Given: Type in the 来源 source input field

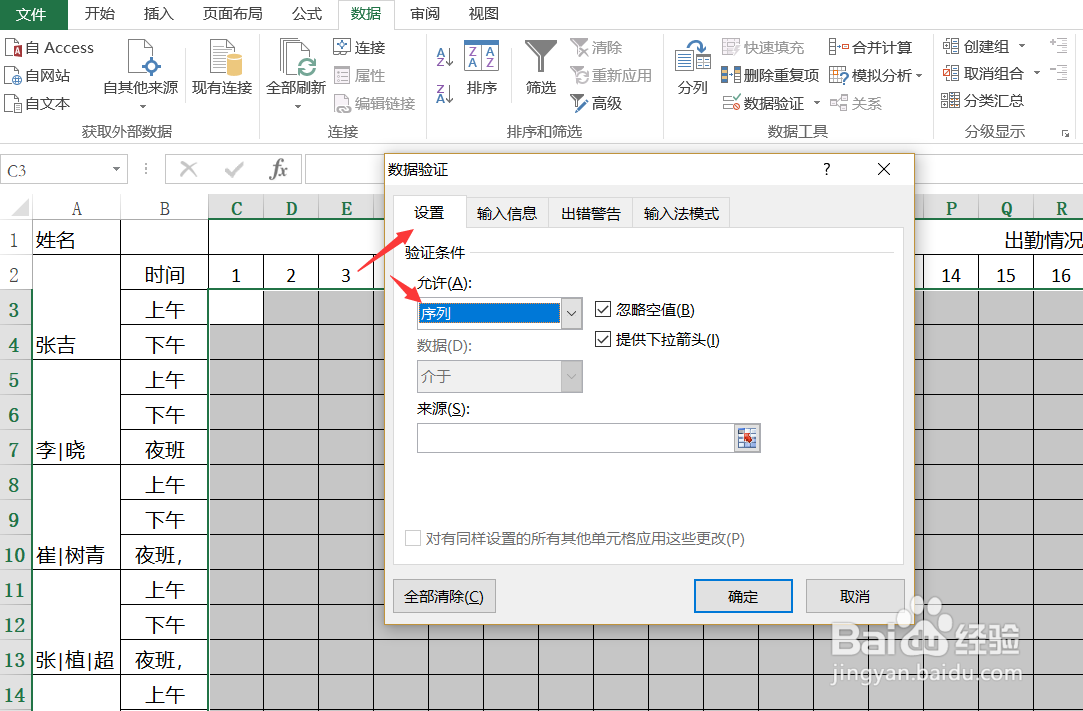Looking at the screenshot, I should [x=575, y=438].
